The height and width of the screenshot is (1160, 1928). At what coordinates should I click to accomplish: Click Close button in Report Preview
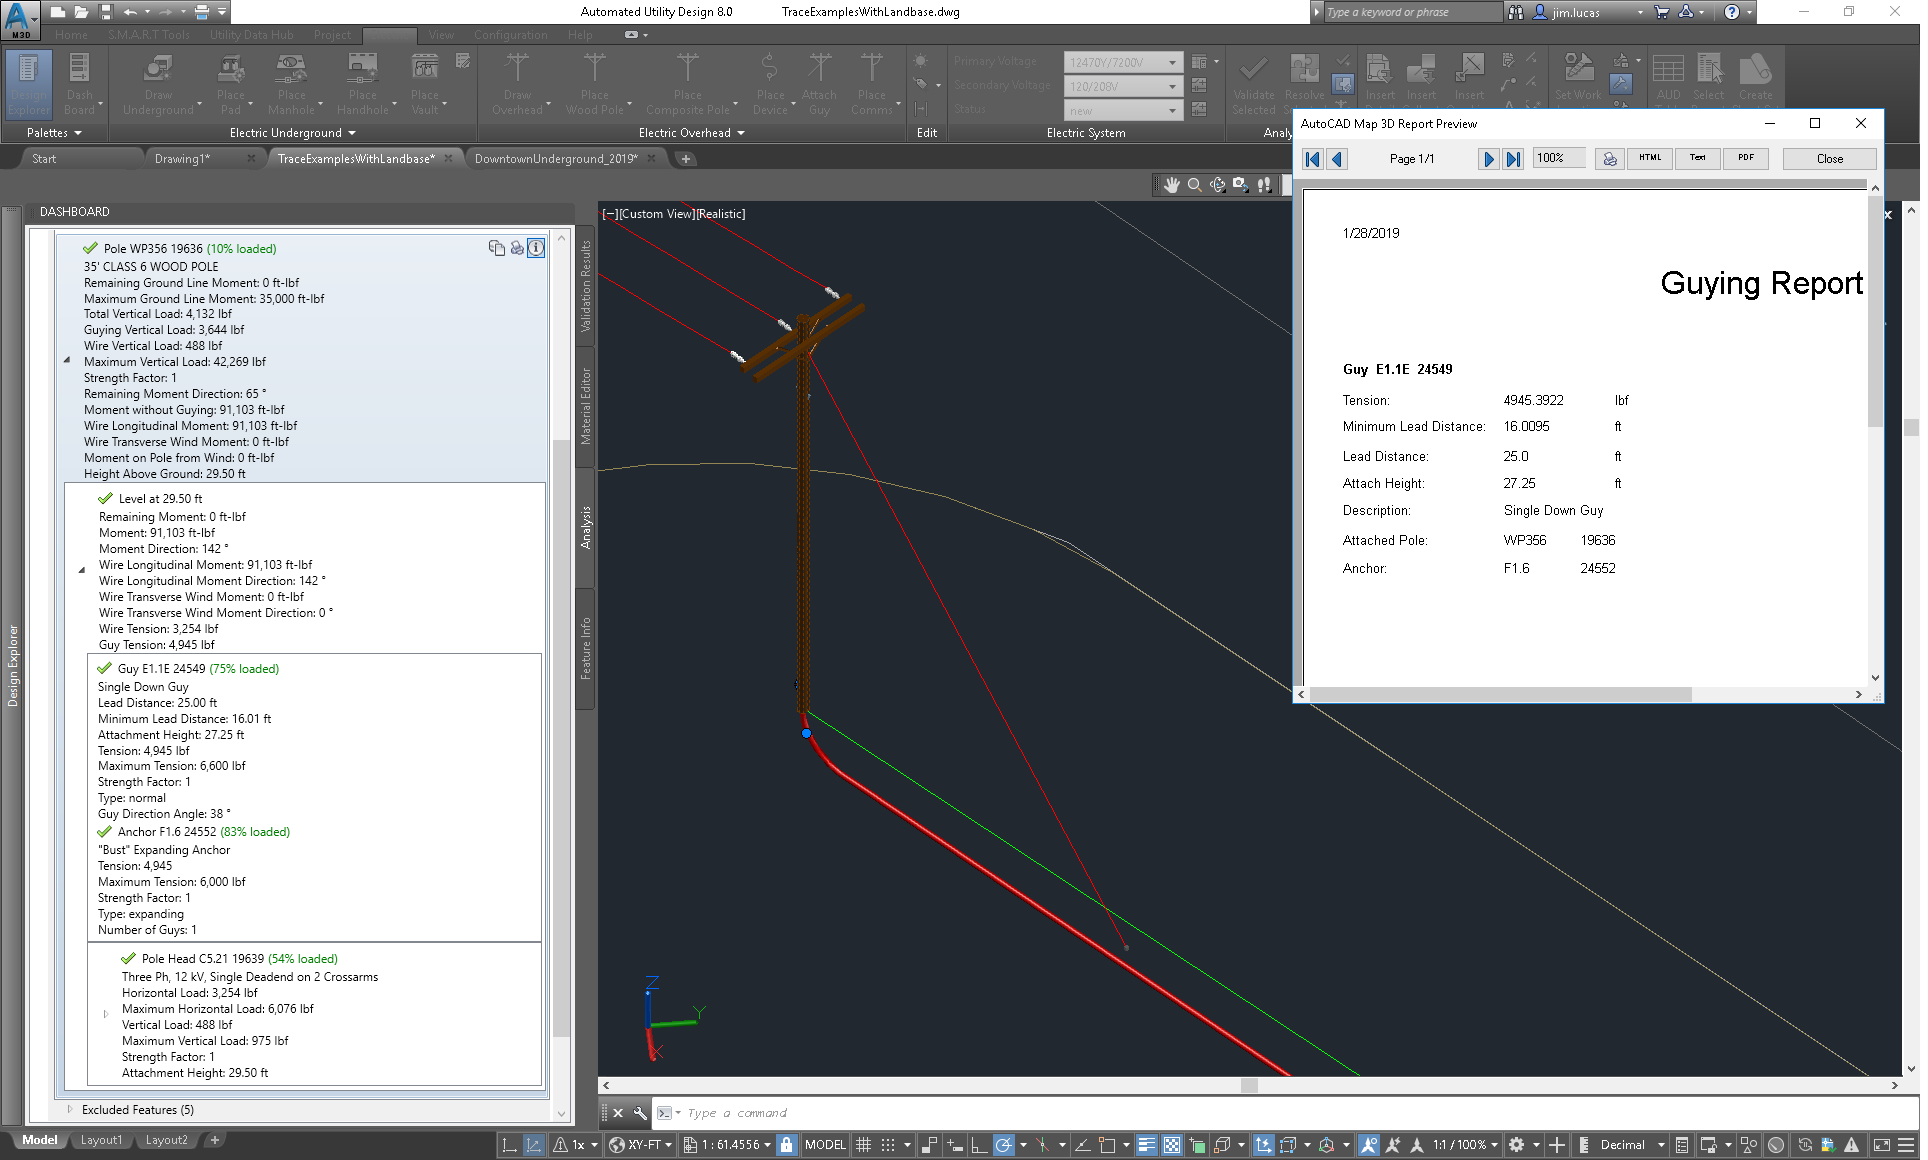(x=1829, y=159)
